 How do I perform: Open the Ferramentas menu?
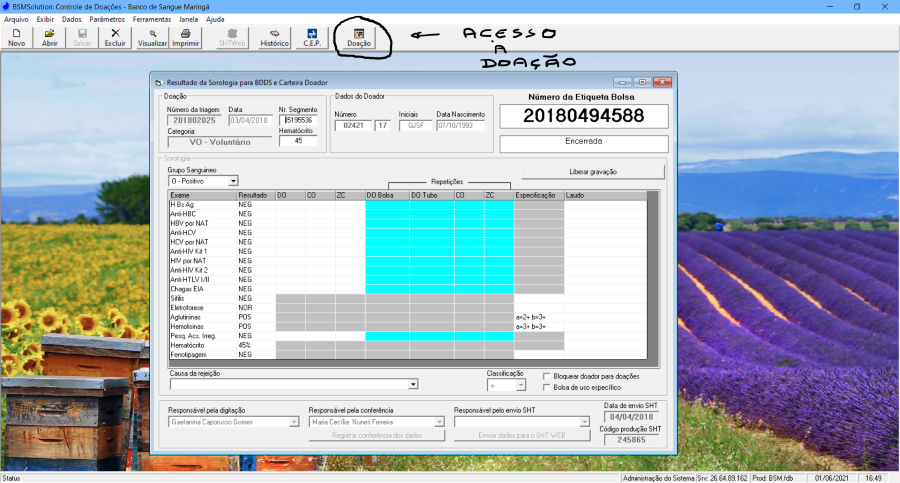pos(153,19)
